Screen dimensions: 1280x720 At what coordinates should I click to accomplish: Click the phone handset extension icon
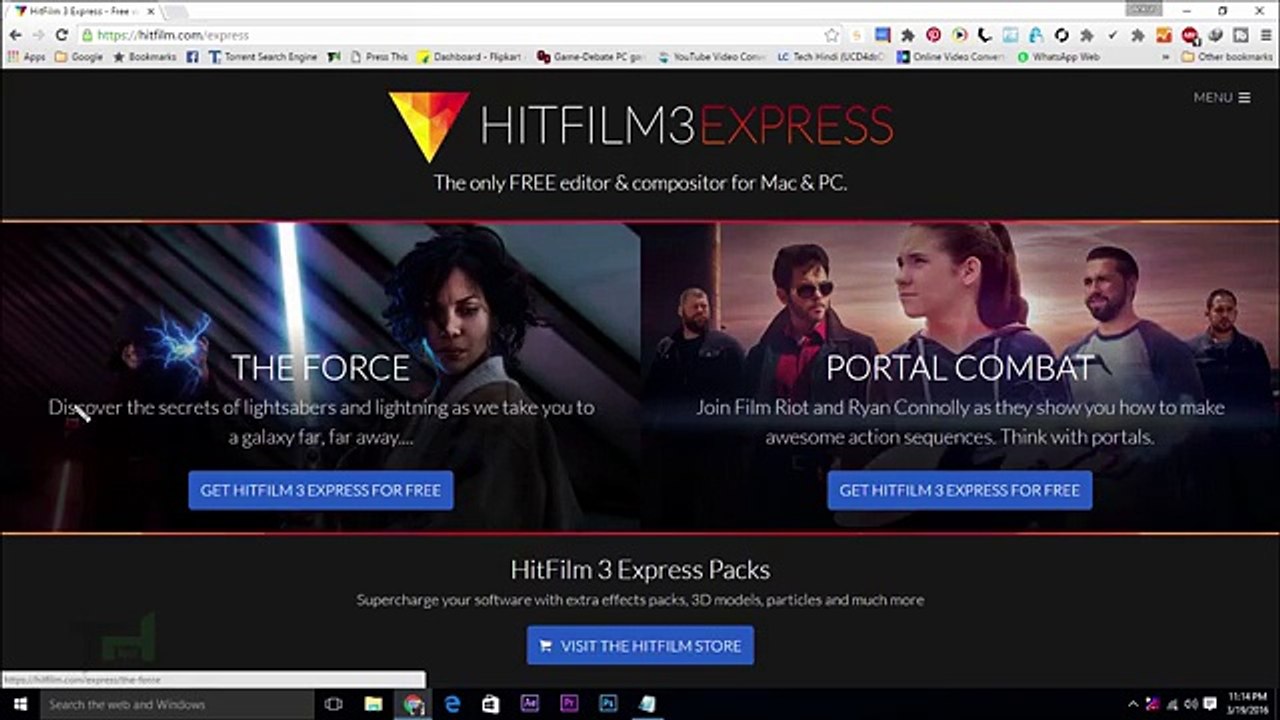click(x=984, y=35)
